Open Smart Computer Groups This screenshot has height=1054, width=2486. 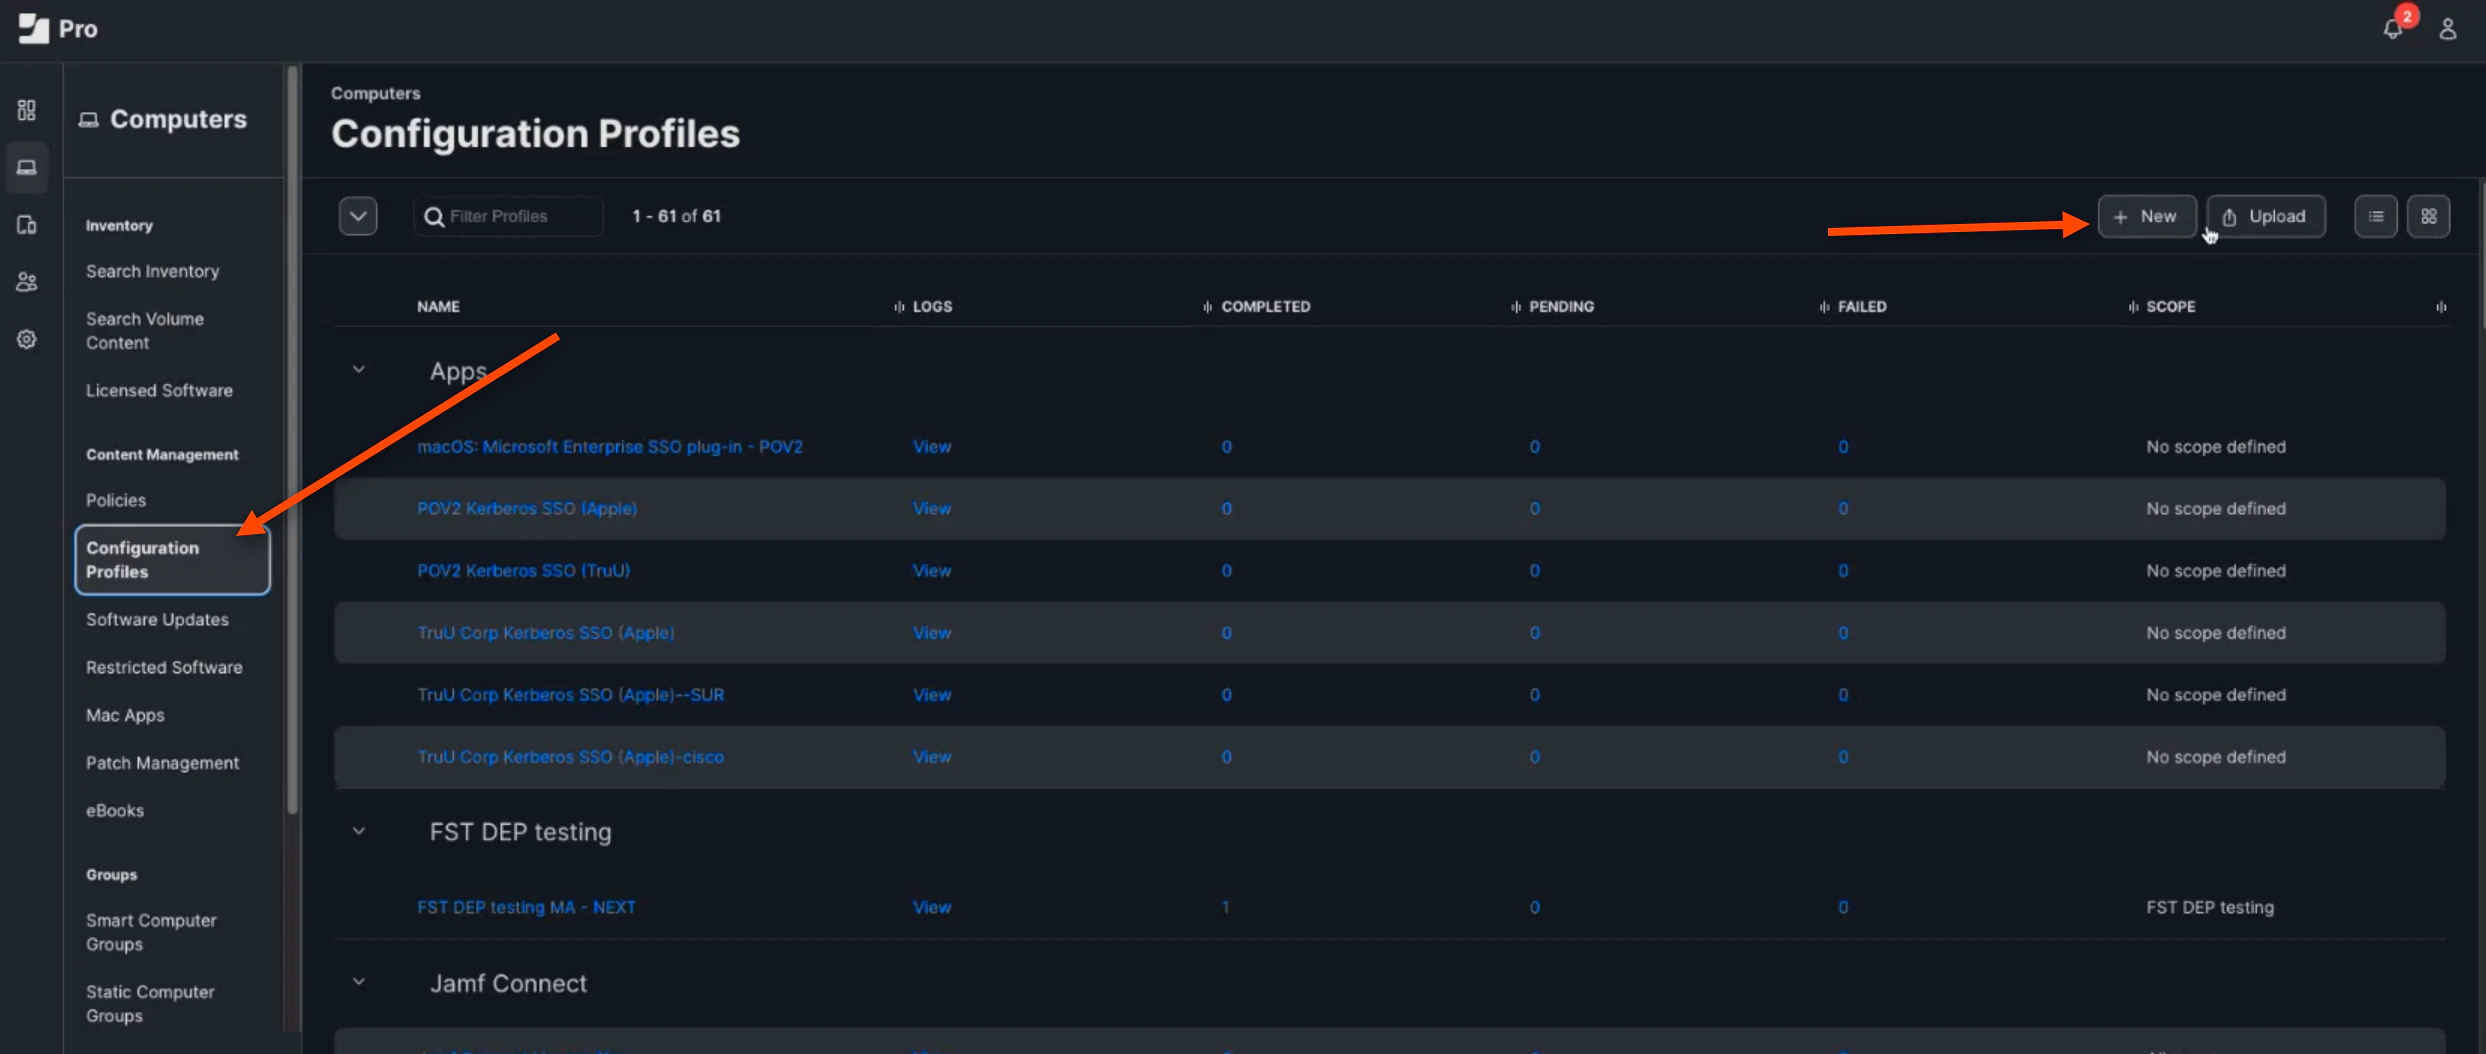coord(151,932)
